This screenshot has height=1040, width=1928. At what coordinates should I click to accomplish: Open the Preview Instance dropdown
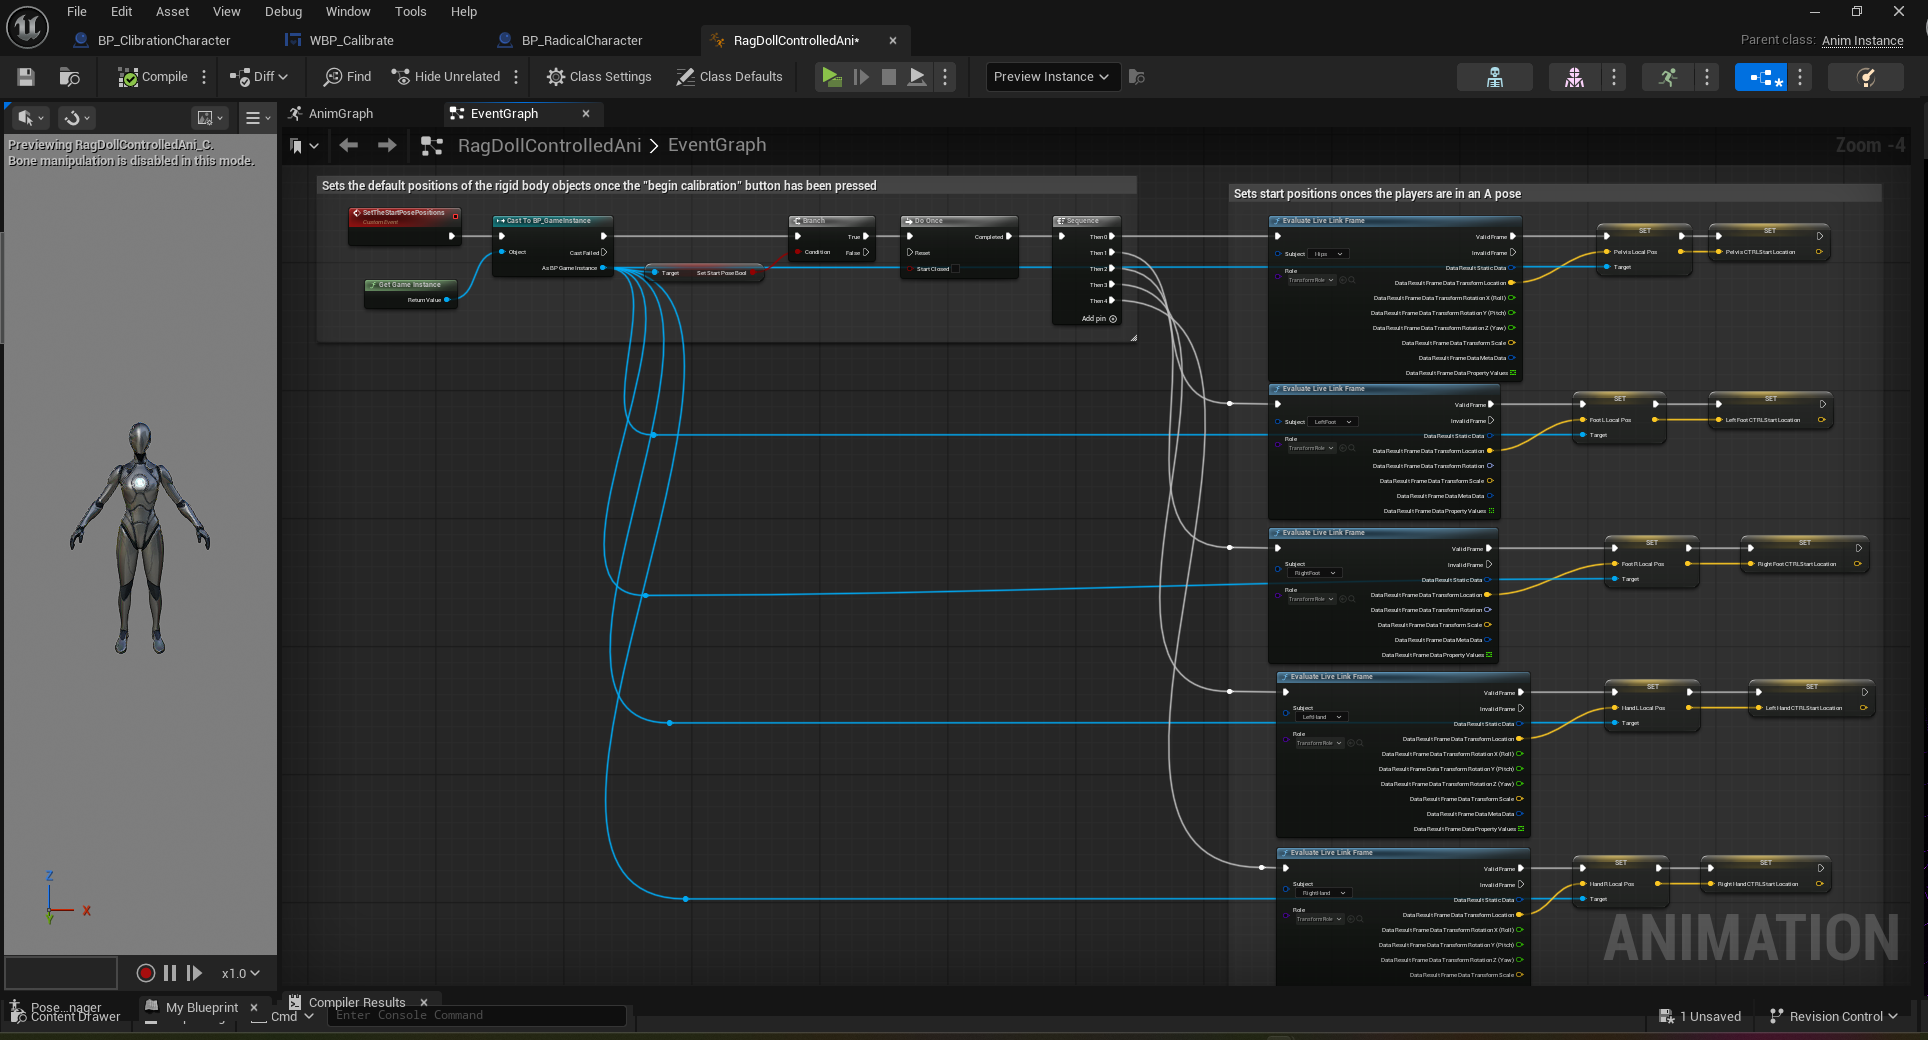click(1051, 77)
